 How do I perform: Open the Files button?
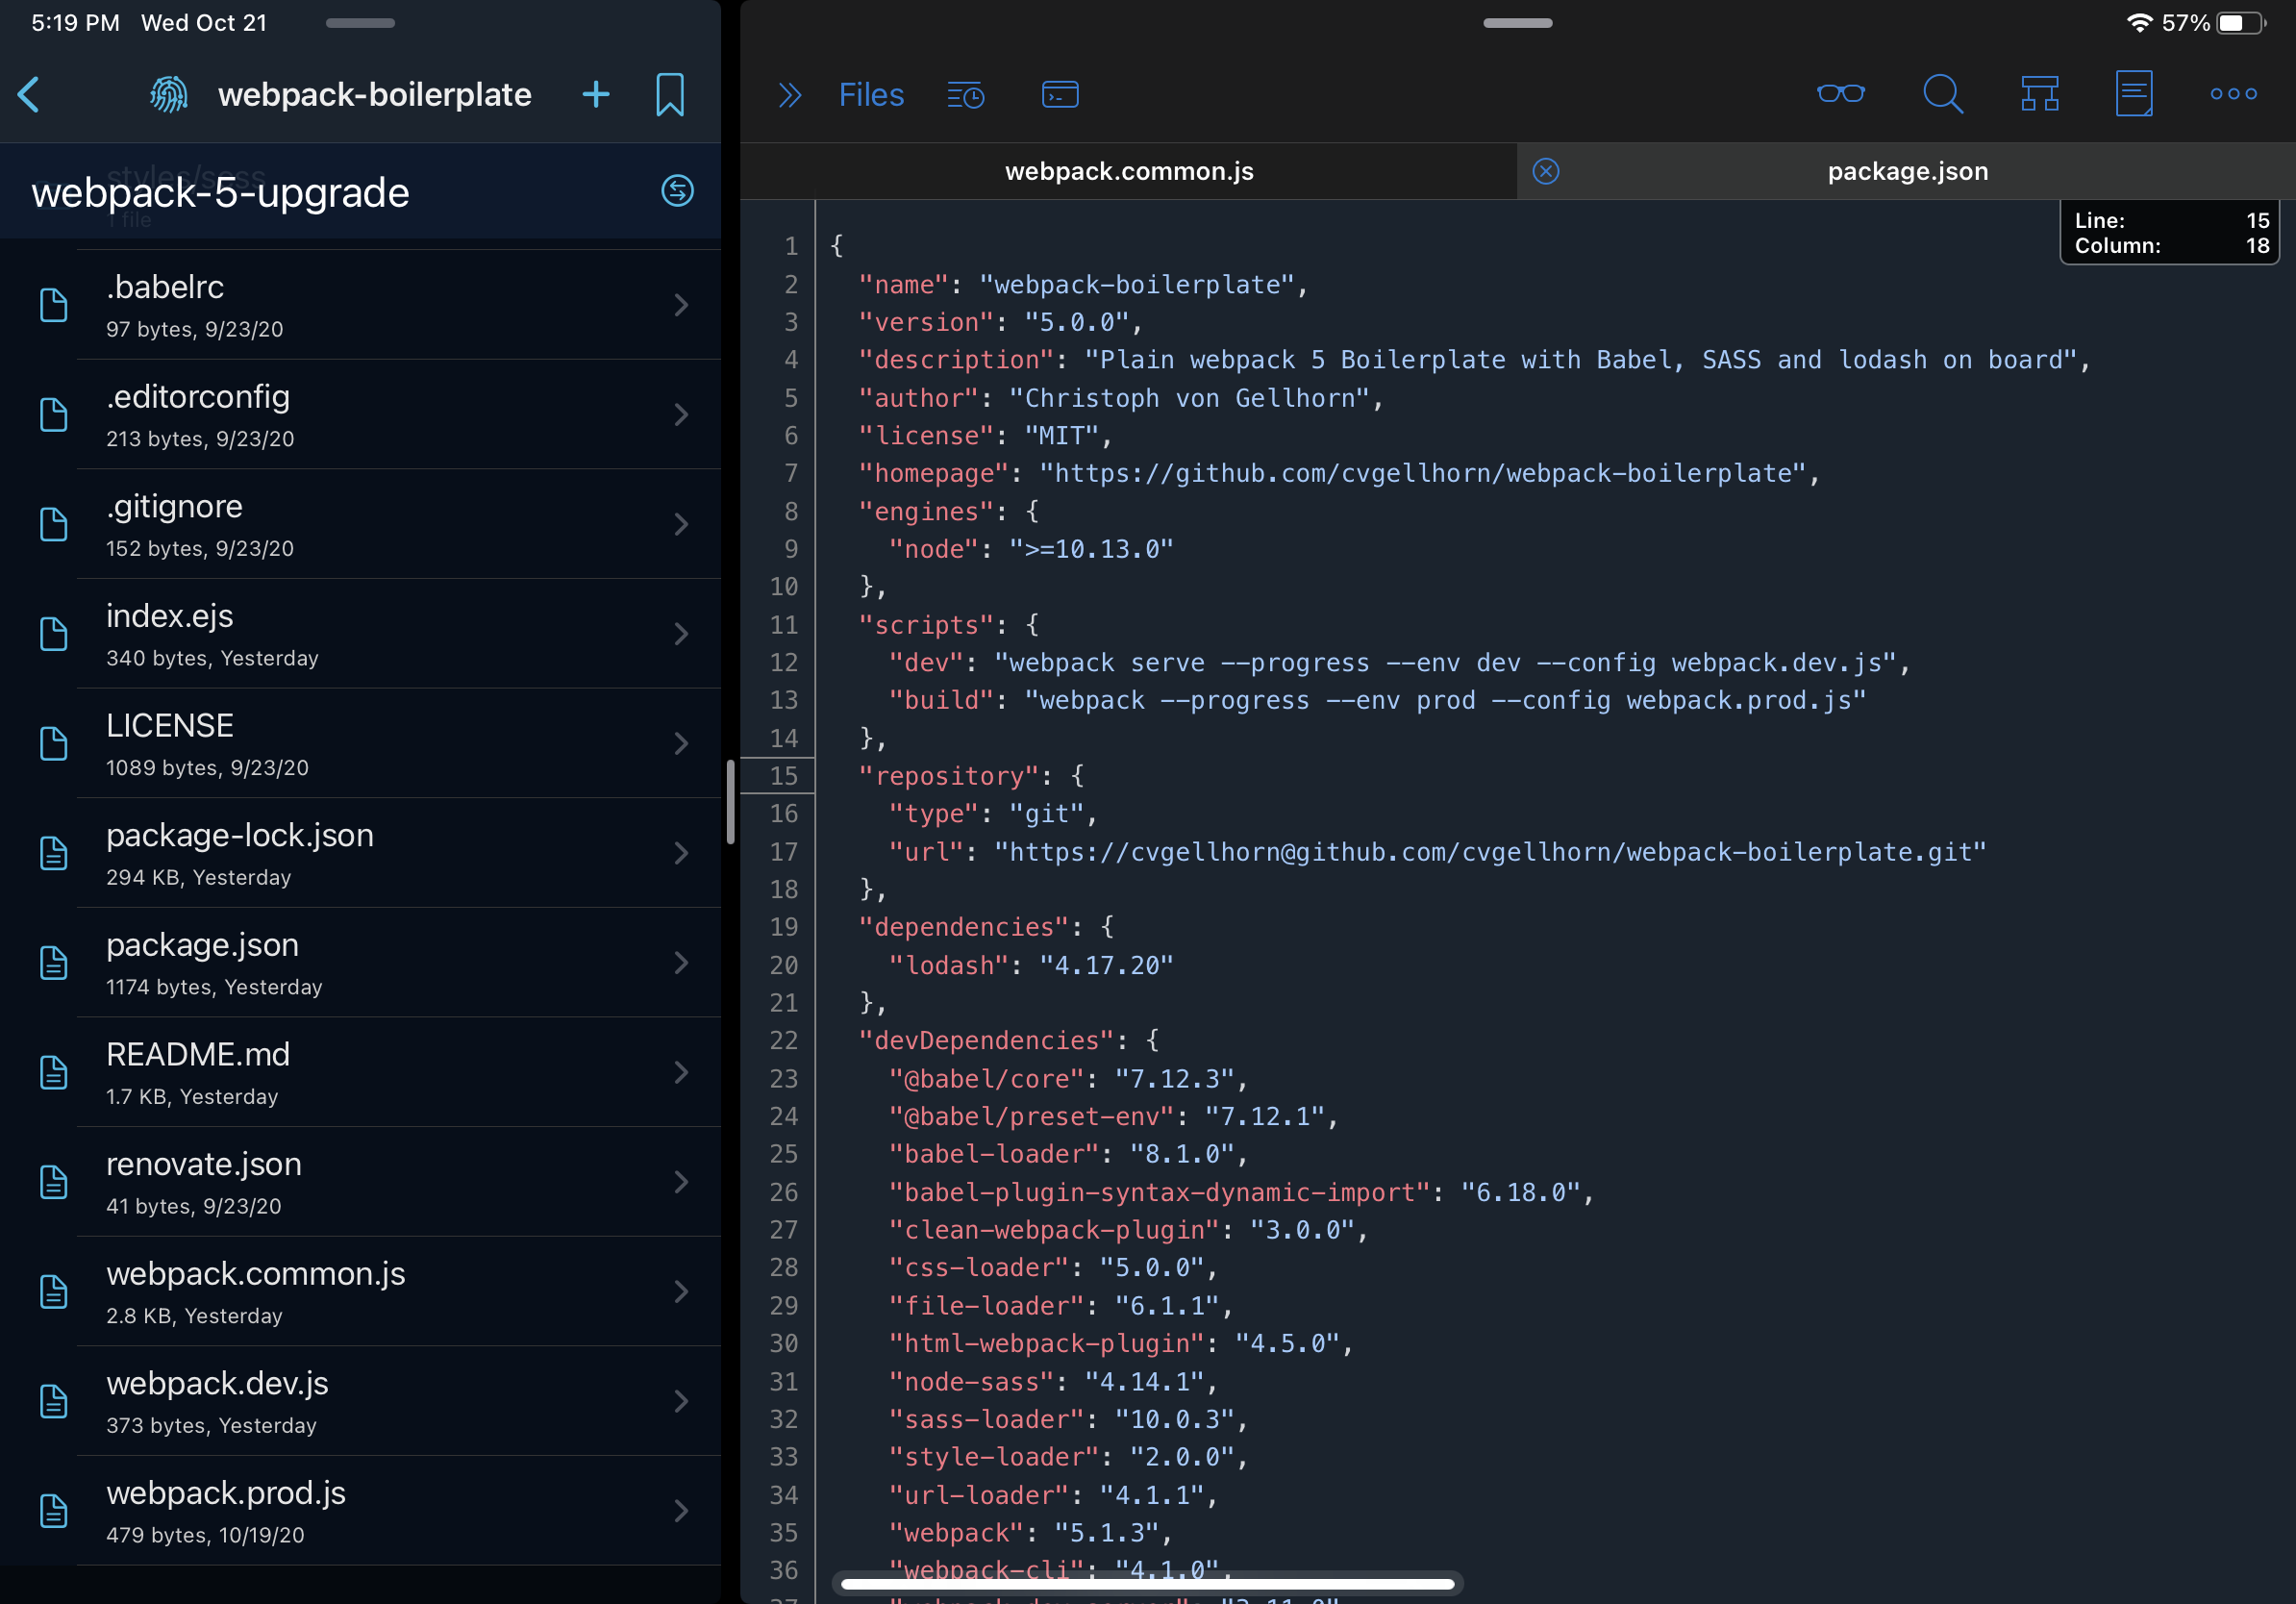(x=871, y=95)
